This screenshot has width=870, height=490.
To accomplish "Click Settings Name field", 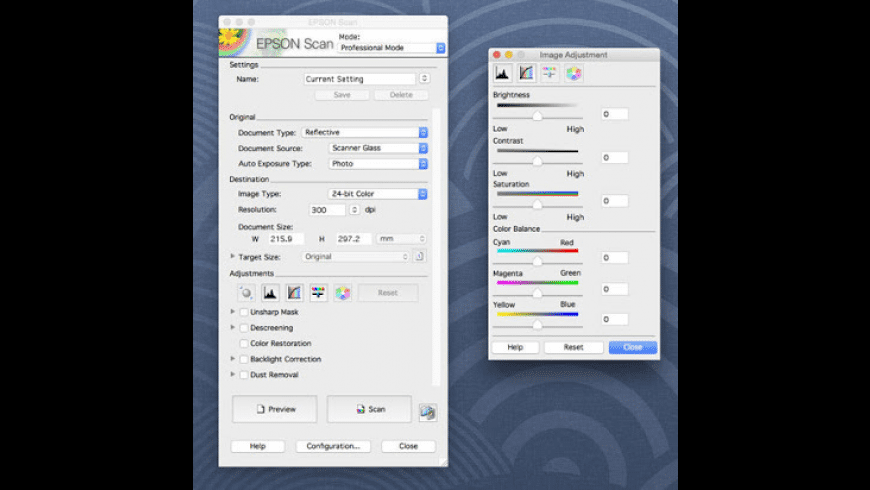I will pos(360,79).
